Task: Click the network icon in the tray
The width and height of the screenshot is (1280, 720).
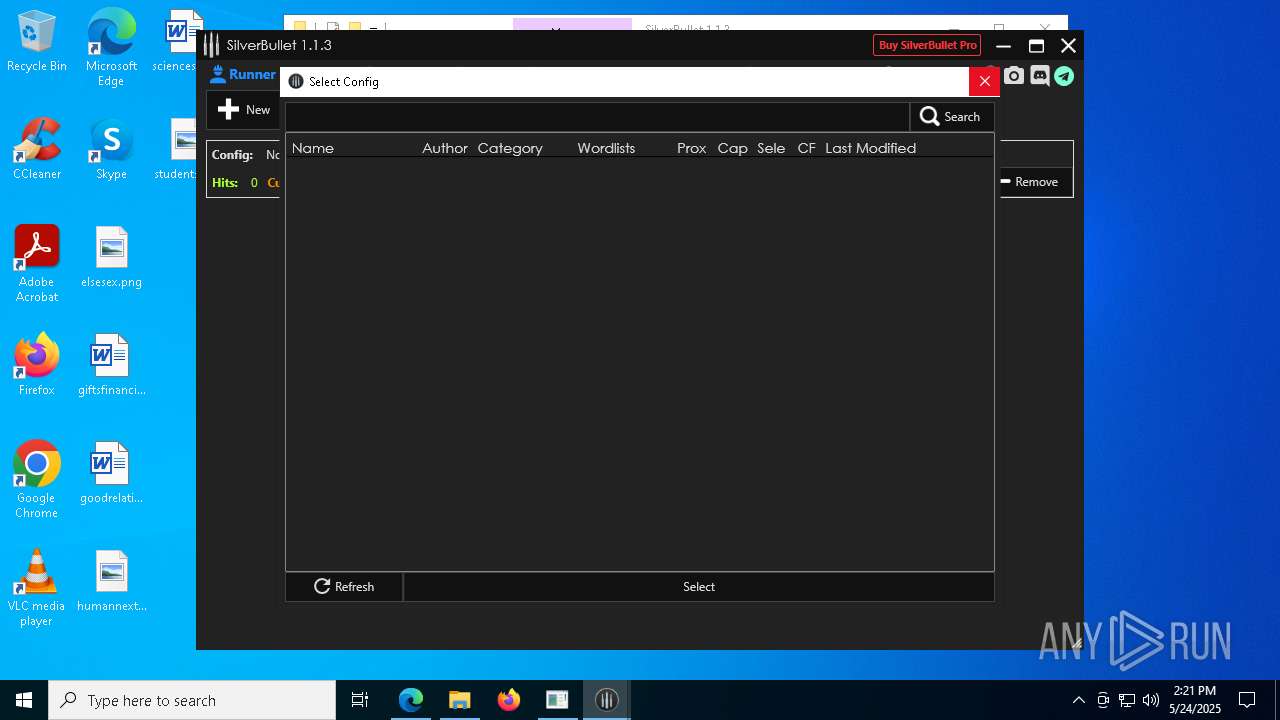Action: pyautogui.click(x=1127, y=700)
